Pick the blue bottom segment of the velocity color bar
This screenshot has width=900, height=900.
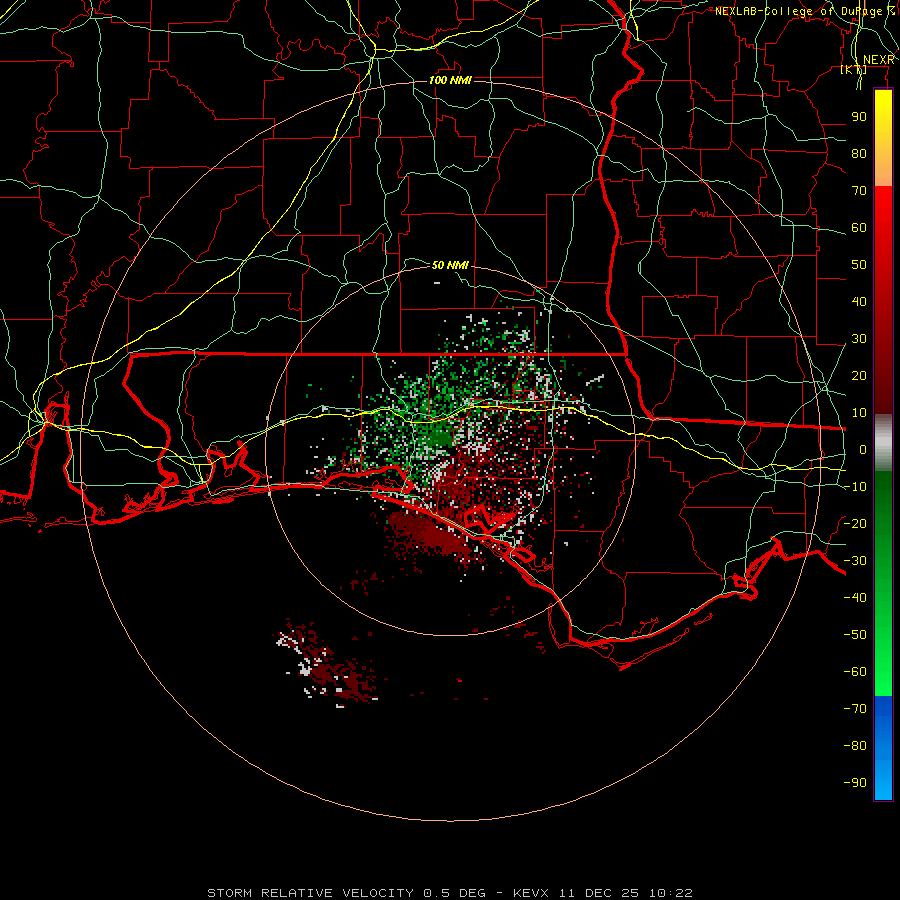[883, 748]
